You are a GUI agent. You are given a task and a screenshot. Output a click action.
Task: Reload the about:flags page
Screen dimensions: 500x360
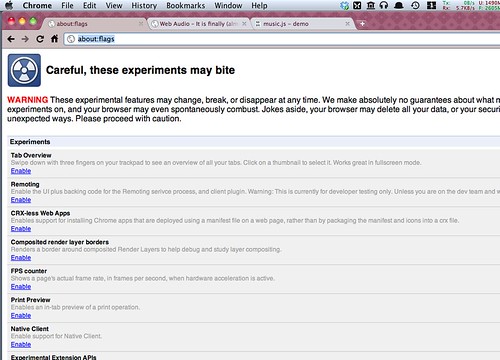pyautogui.click(x=40, y=39)
